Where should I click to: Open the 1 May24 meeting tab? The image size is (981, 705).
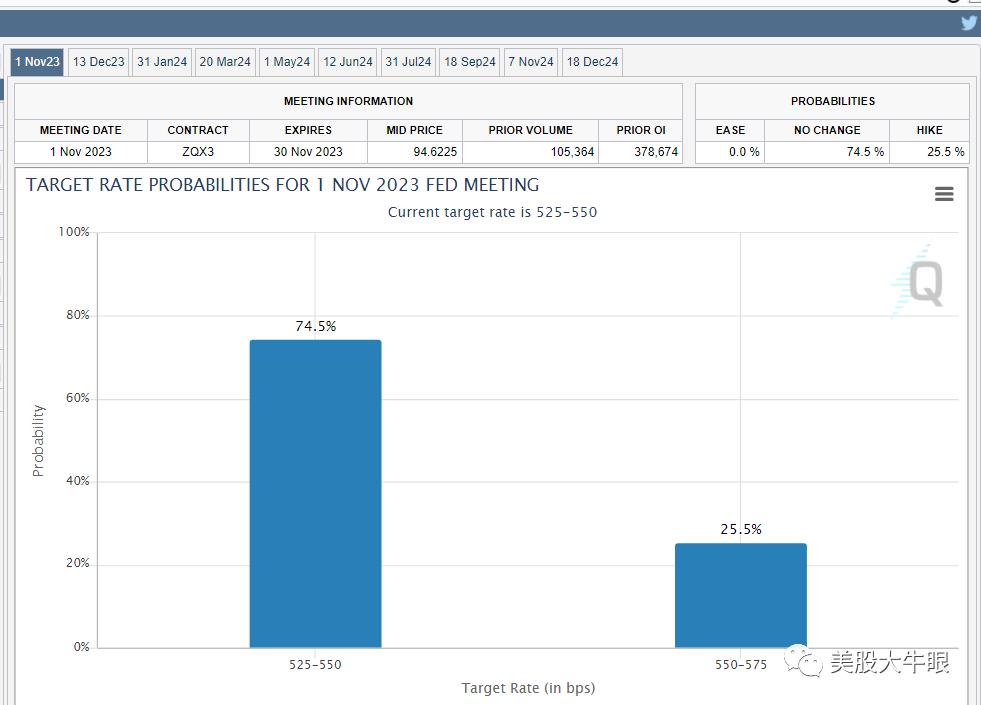click(287, 62)
